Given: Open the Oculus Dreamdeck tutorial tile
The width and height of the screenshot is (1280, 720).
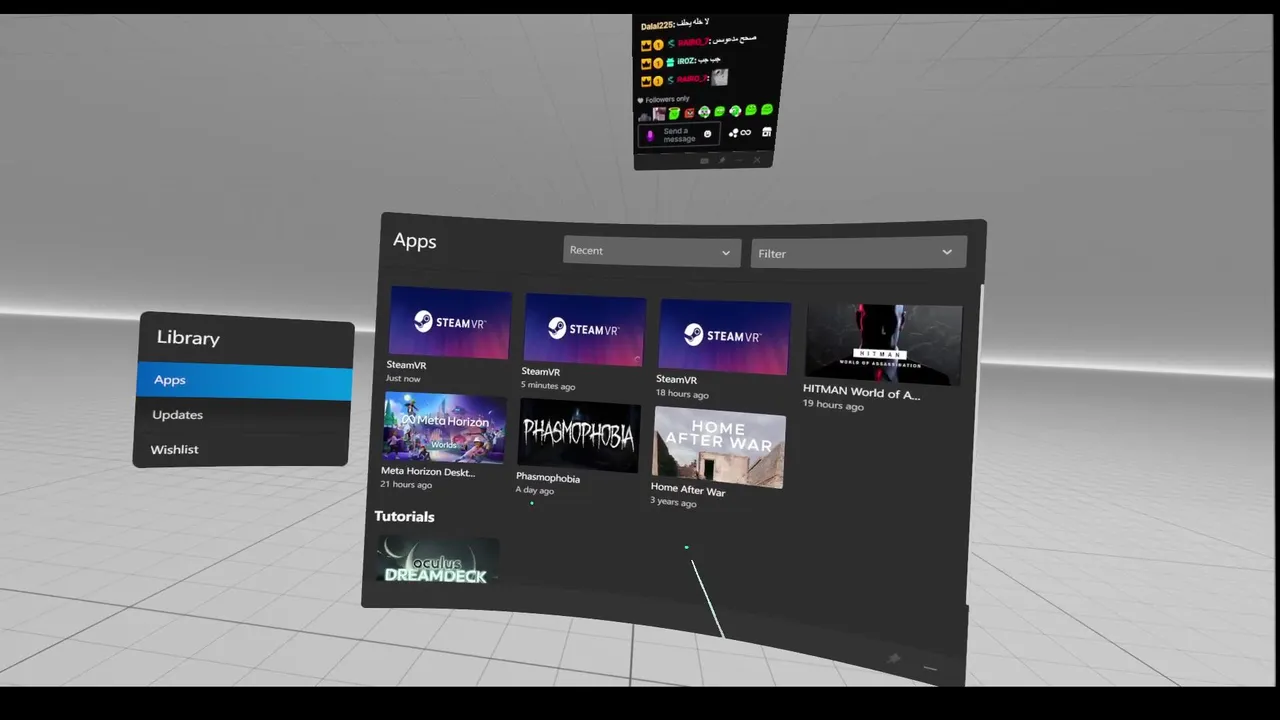Looking at the screenshot, I should click(x=437, y=561).
